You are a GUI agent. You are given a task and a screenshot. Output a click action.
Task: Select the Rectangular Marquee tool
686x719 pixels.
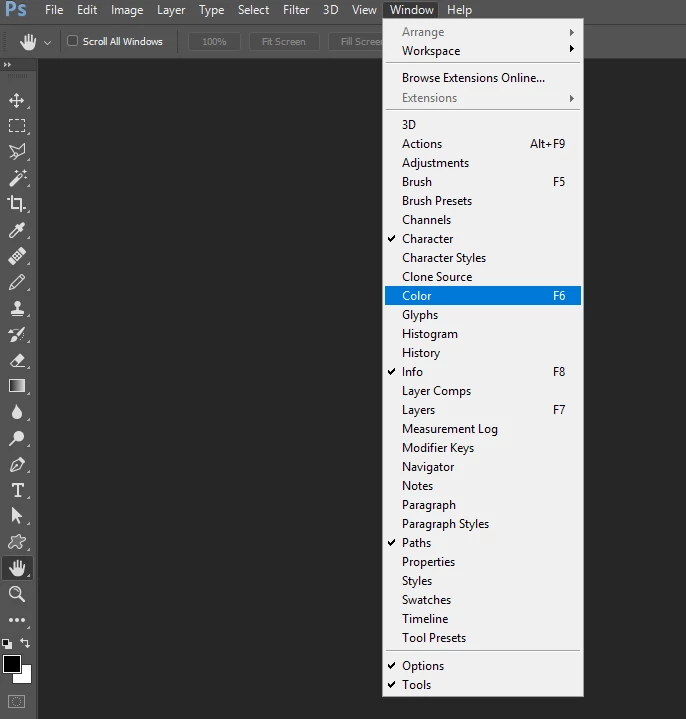point(17,126)
